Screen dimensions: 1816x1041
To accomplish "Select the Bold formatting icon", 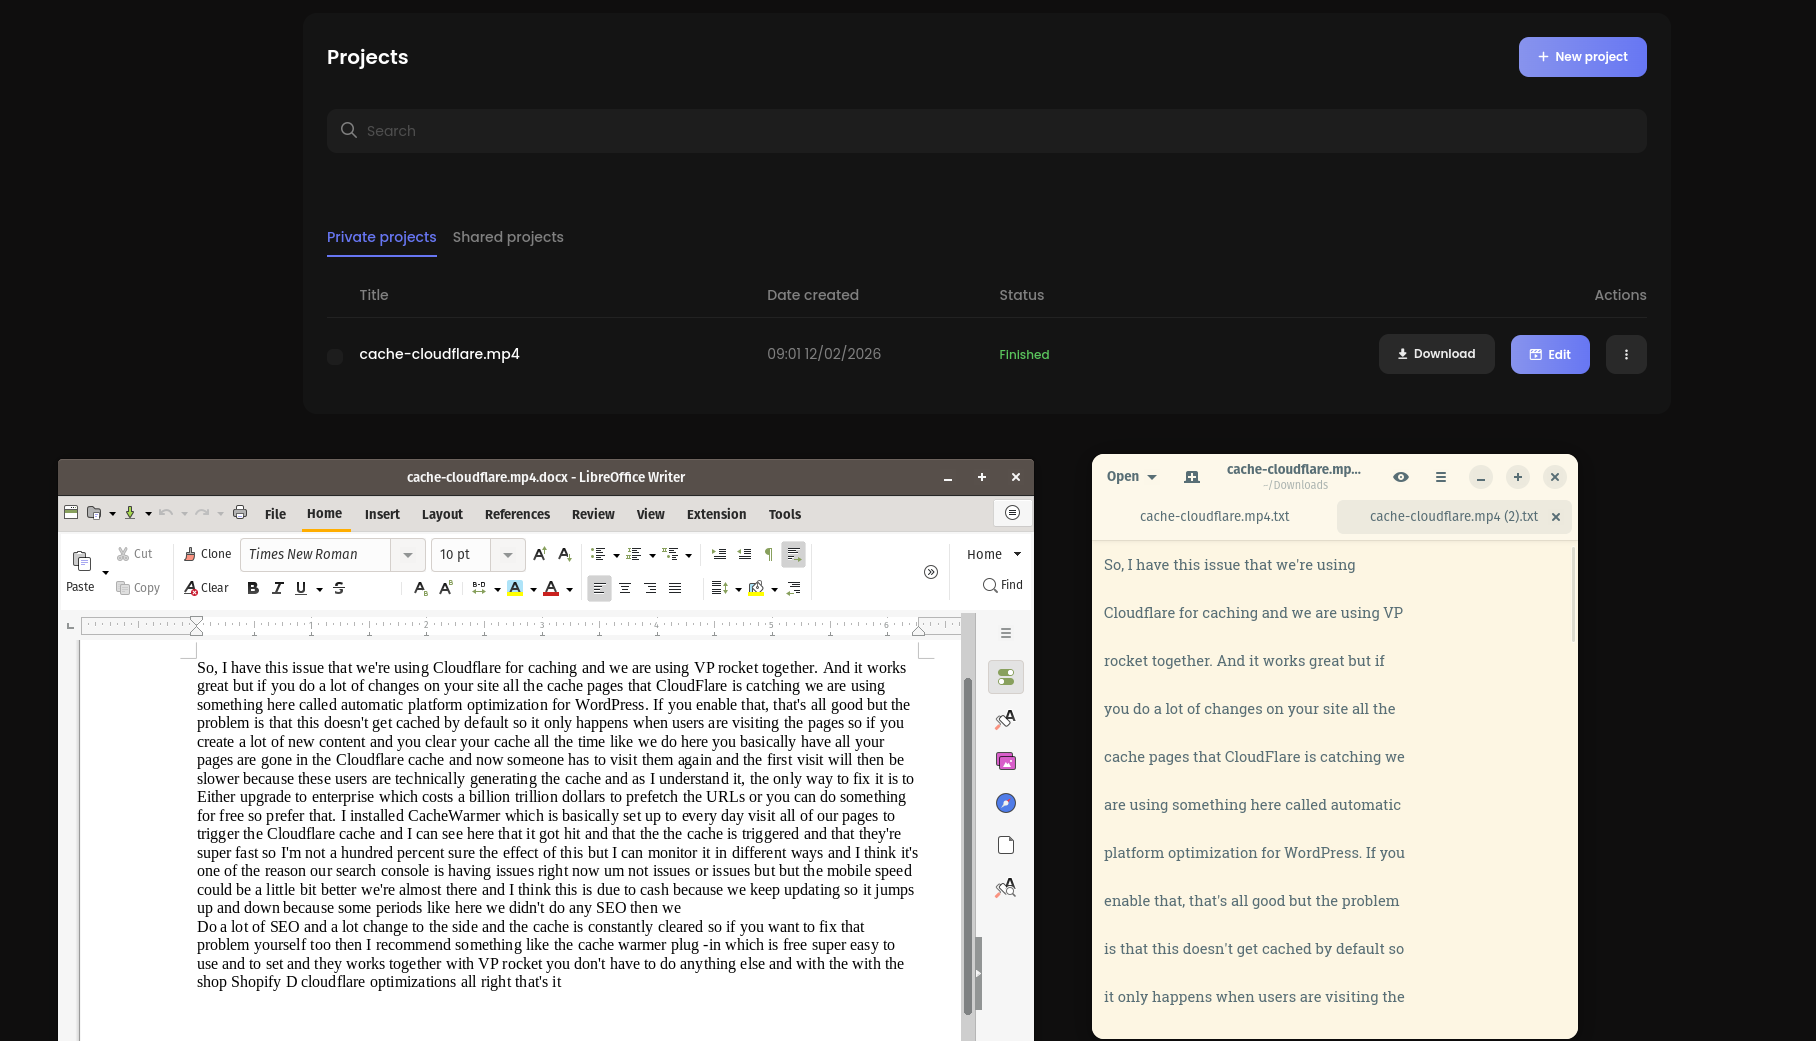I will [x=252, y=588].
